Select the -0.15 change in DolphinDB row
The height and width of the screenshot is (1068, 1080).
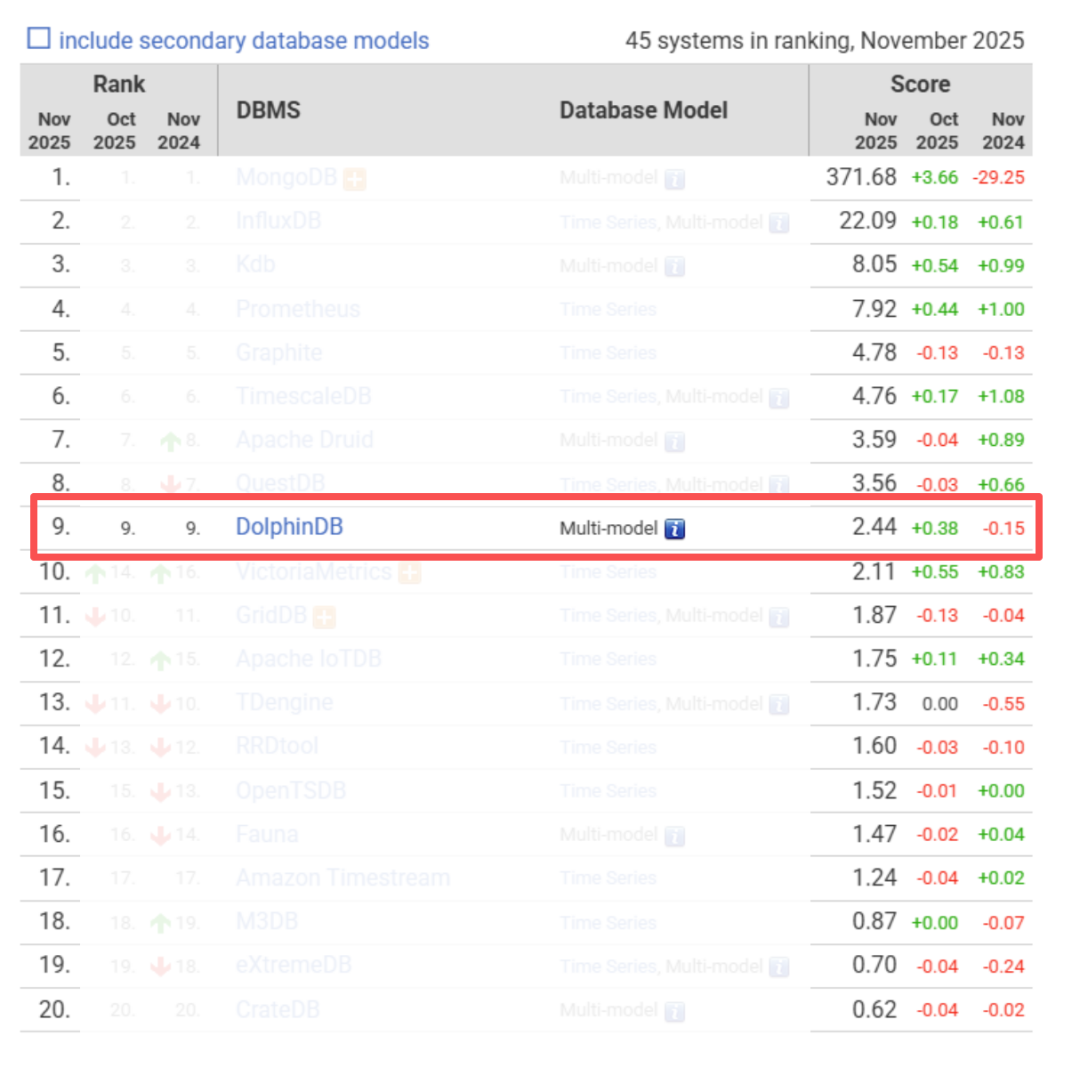click(x=1004, y=529)
